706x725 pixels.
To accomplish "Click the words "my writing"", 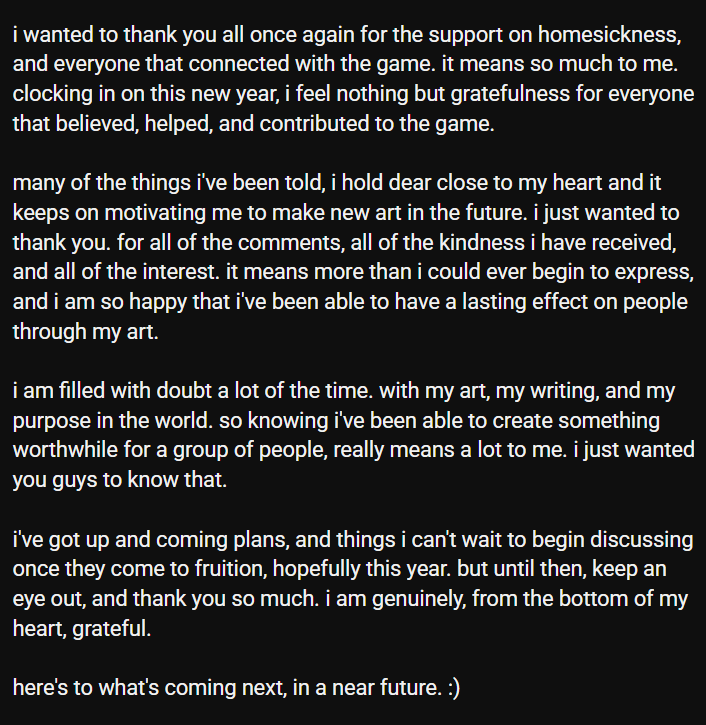I will [523, 390].
